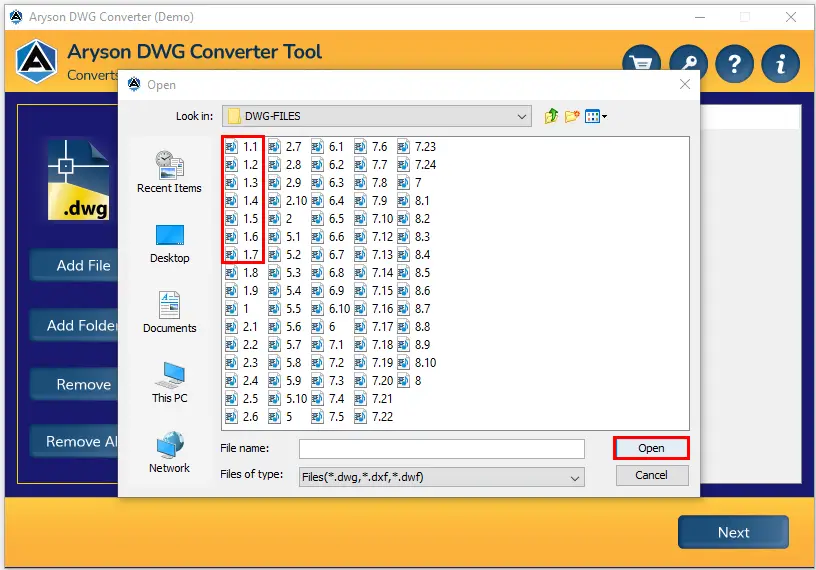Select file 1.4
816x570 pixels.
(242, 201)
